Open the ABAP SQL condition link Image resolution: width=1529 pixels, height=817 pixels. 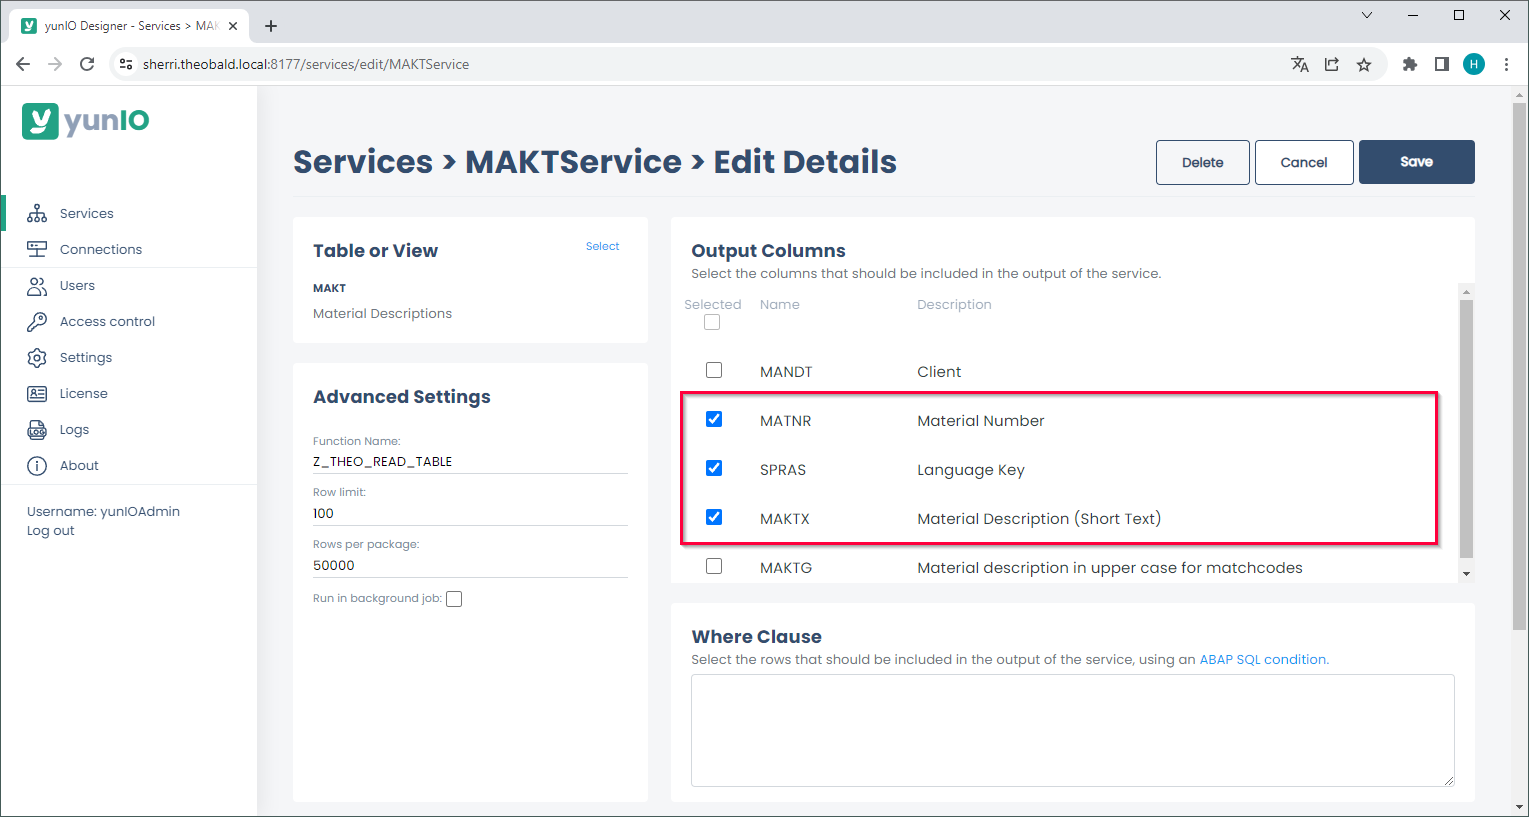(1263, 660)
